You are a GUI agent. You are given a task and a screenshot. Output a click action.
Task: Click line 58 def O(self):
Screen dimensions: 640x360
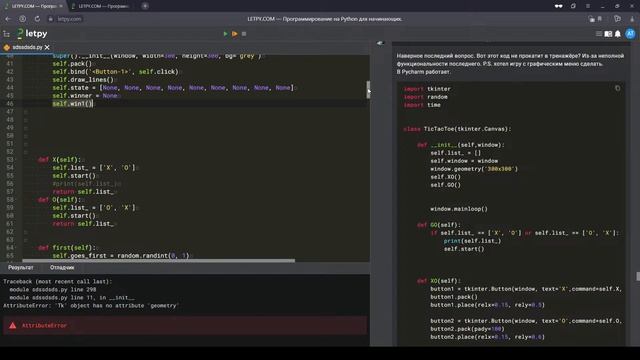(60, 200)
